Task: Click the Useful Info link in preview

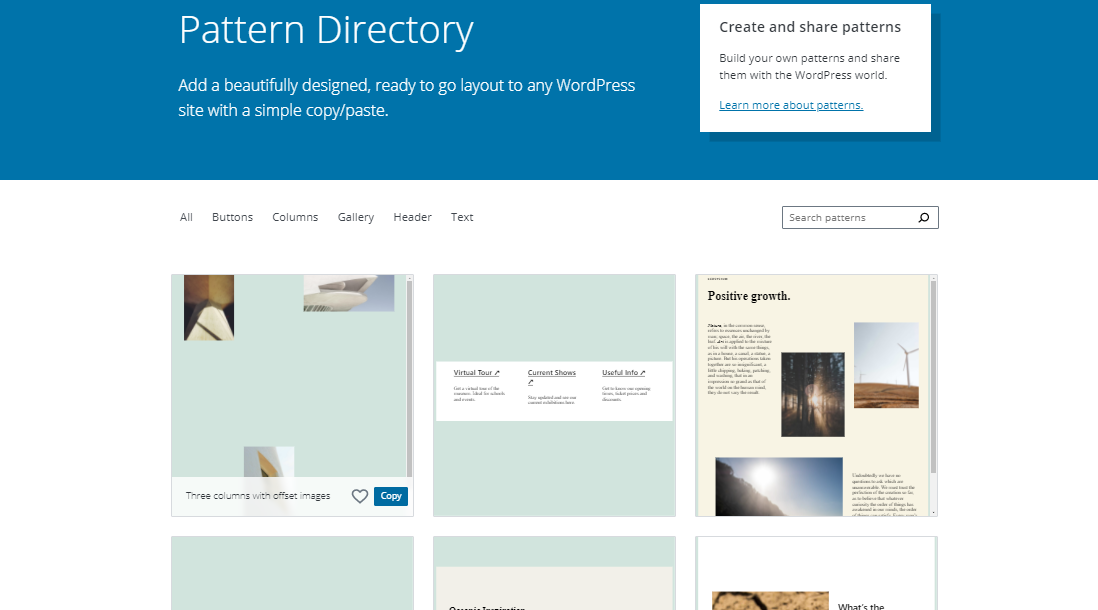Action: [623, 373]
